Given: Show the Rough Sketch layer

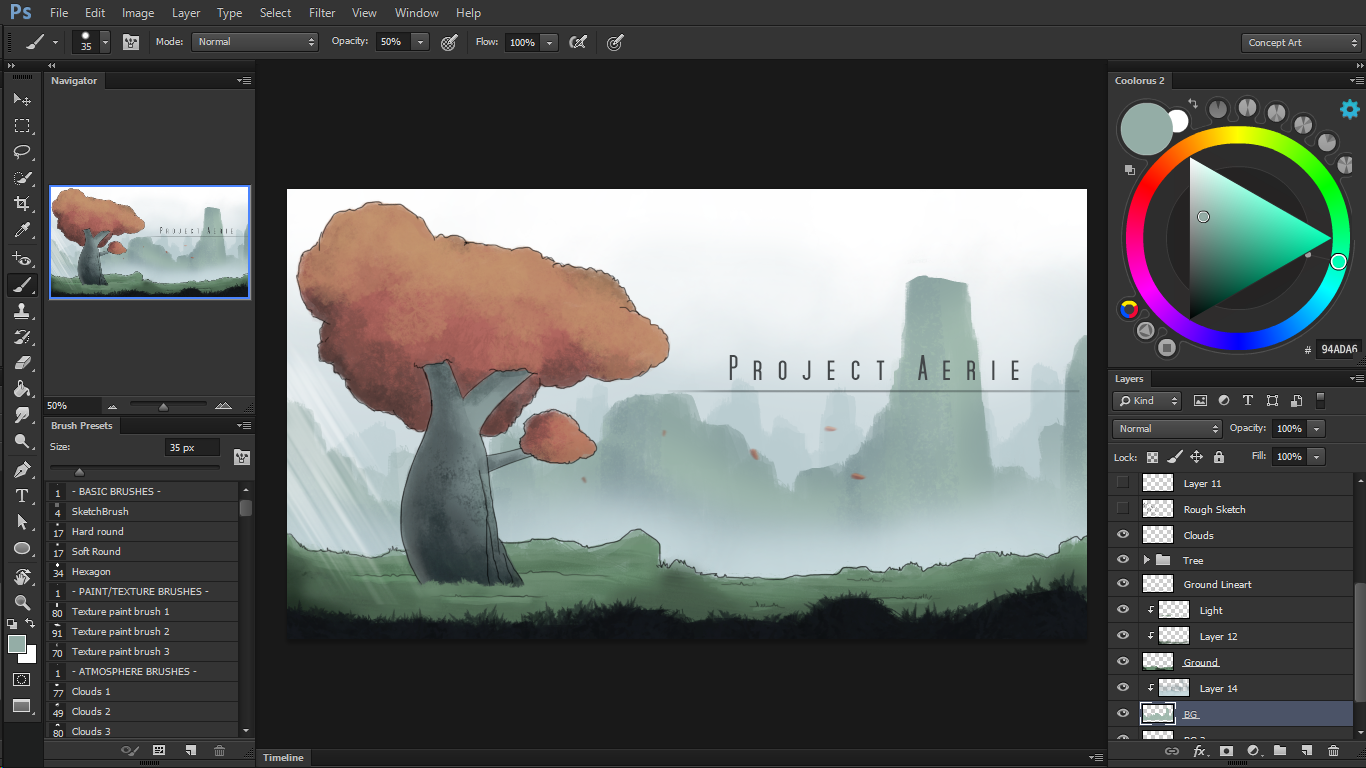Looking at the screenshot, I should (x=1123, y=509).
